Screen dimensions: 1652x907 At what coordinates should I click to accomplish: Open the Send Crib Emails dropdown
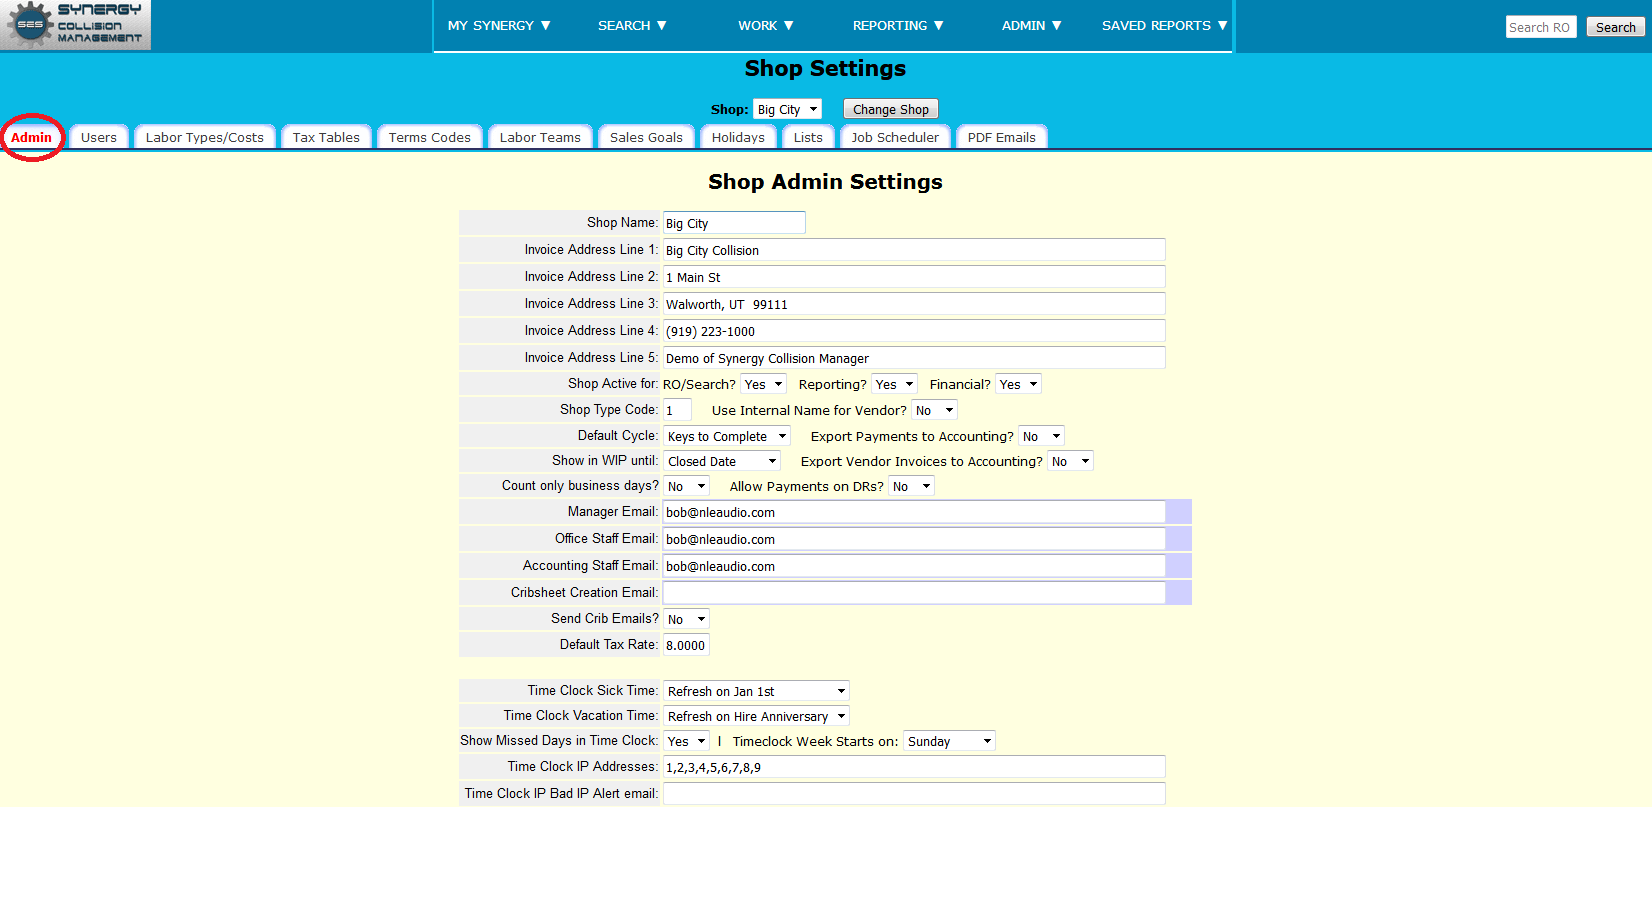(x=686, y=619)
